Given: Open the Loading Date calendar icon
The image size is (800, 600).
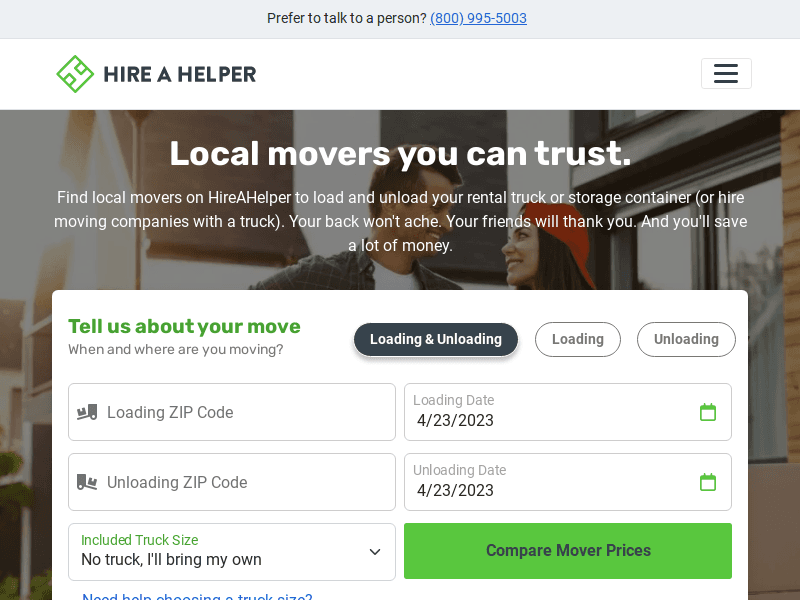Looking at the screenshot, I should [708, 411].
